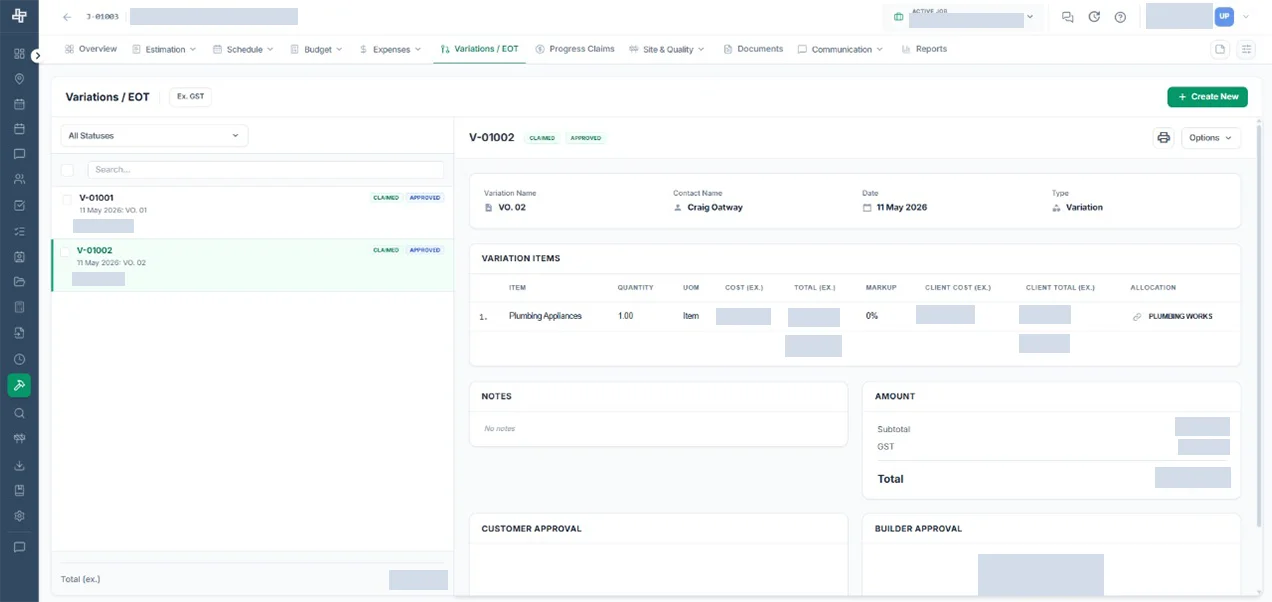Click the settings gear in sidebar
1272x602 pixels.
(19, 516)
